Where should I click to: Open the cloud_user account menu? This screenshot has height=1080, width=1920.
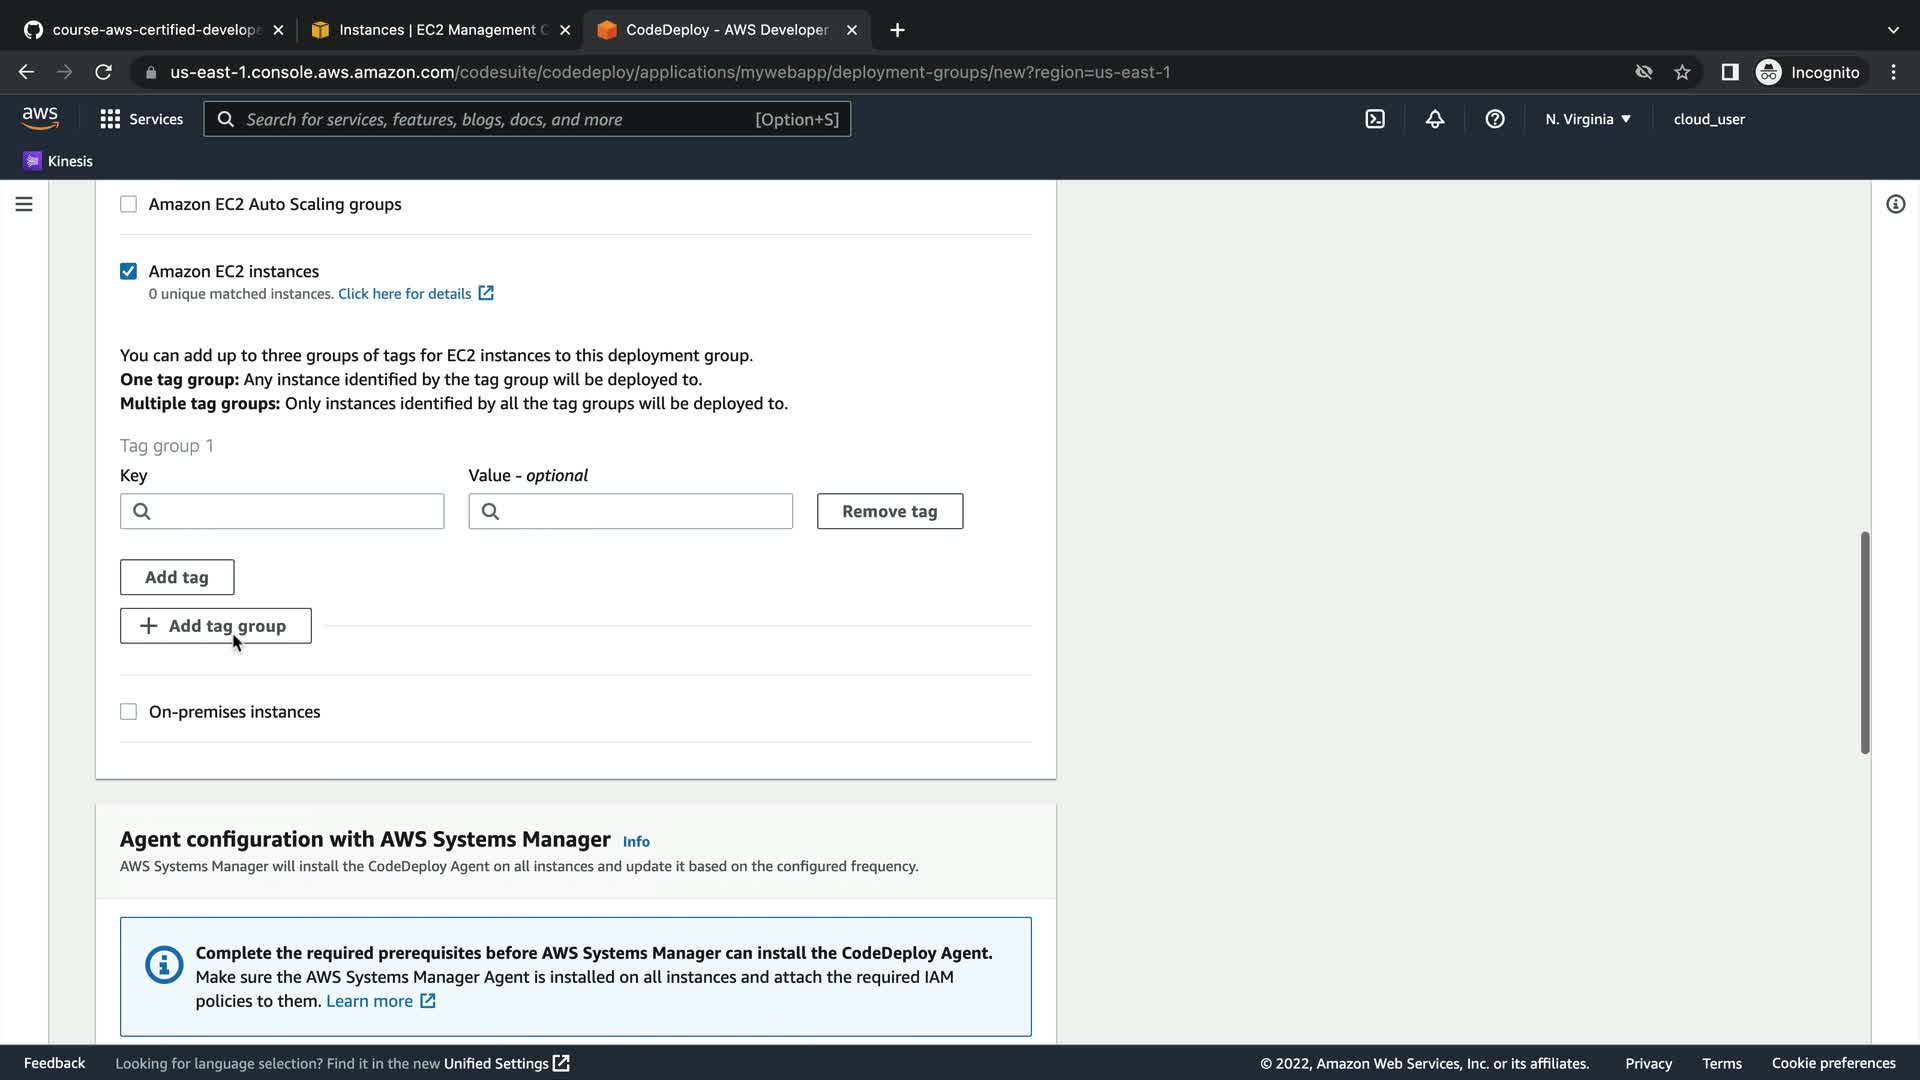1708,119
